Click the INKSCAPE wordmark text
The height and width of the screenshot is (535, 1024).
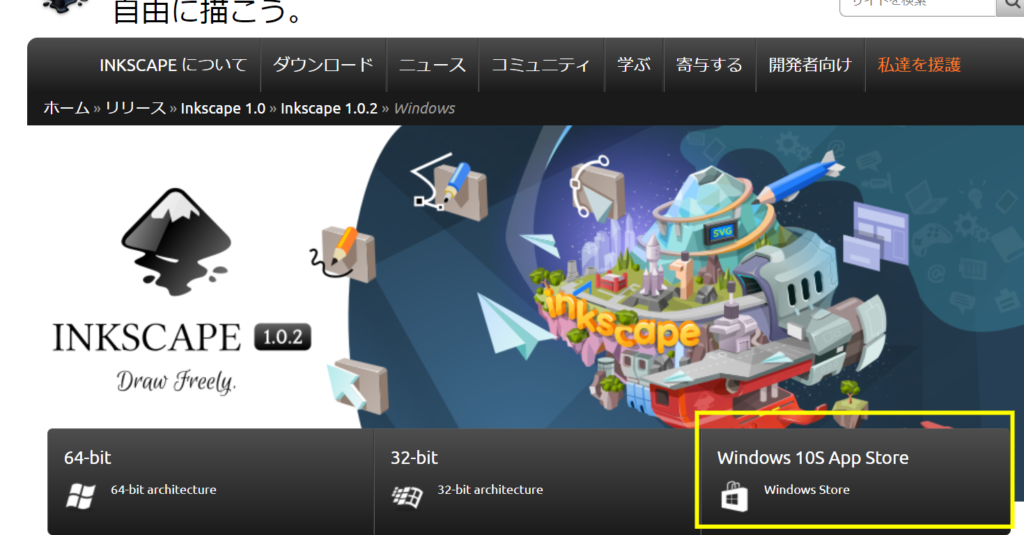(147, 337)
